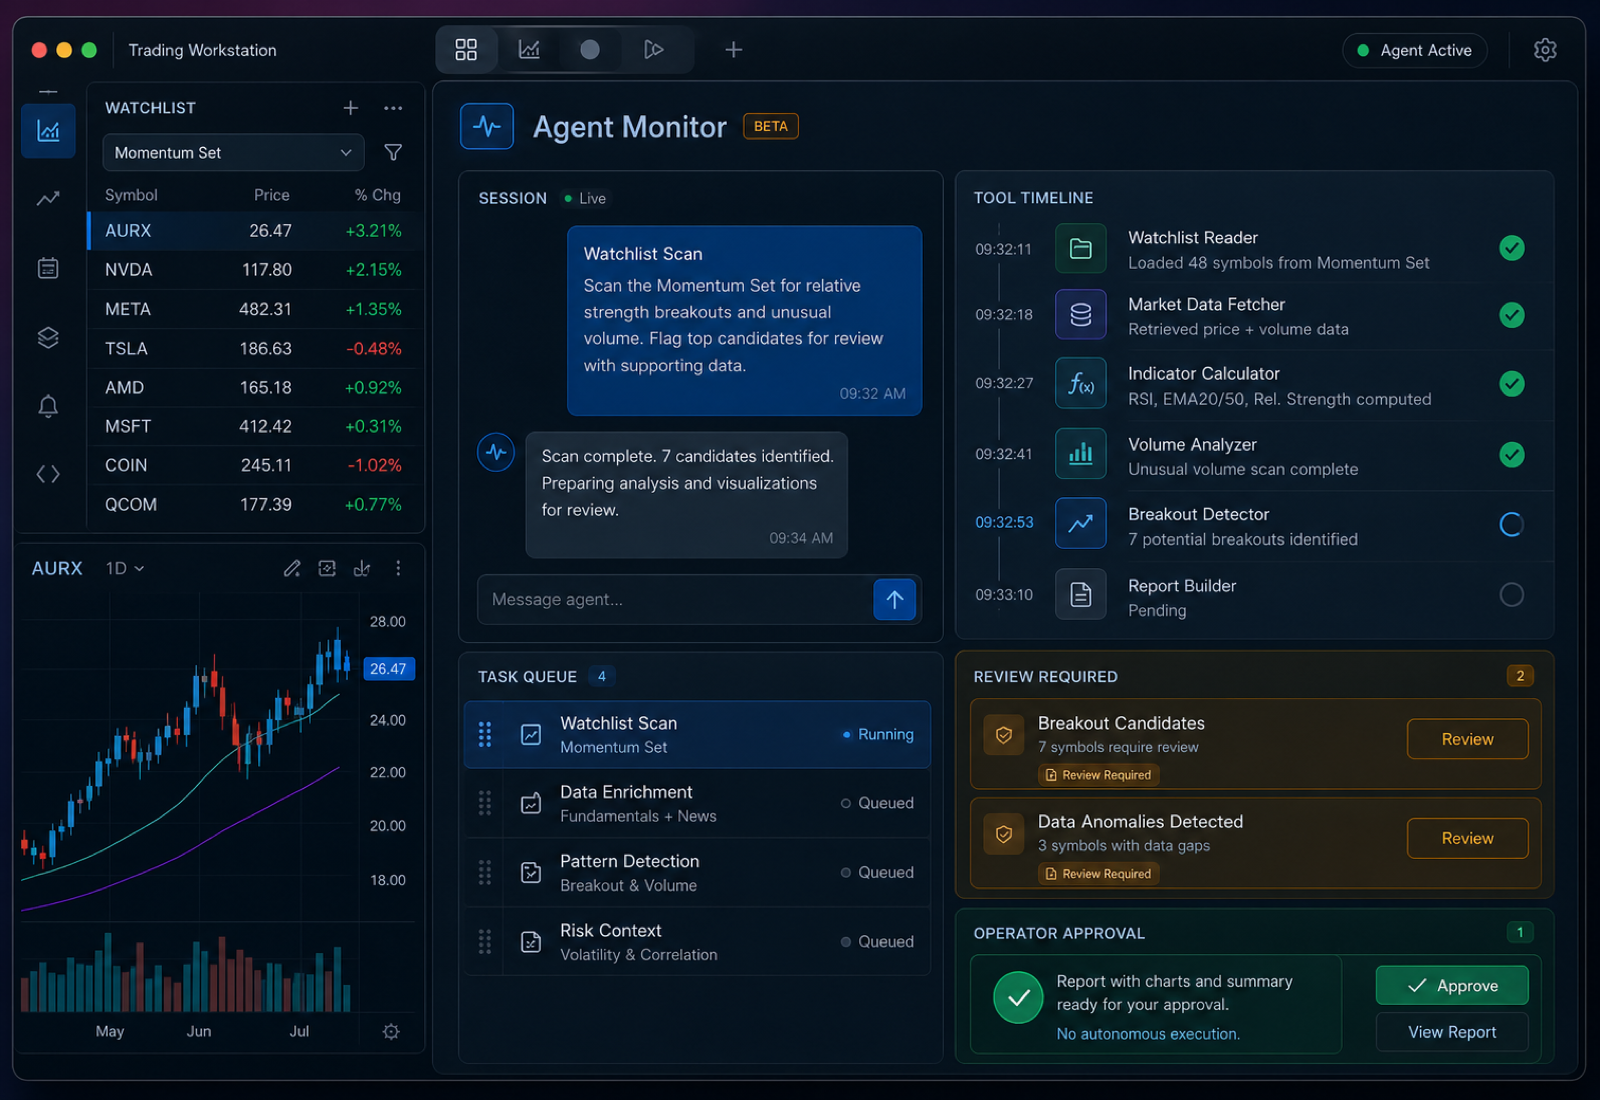Open the layers sidebar icon

[48, 337]
